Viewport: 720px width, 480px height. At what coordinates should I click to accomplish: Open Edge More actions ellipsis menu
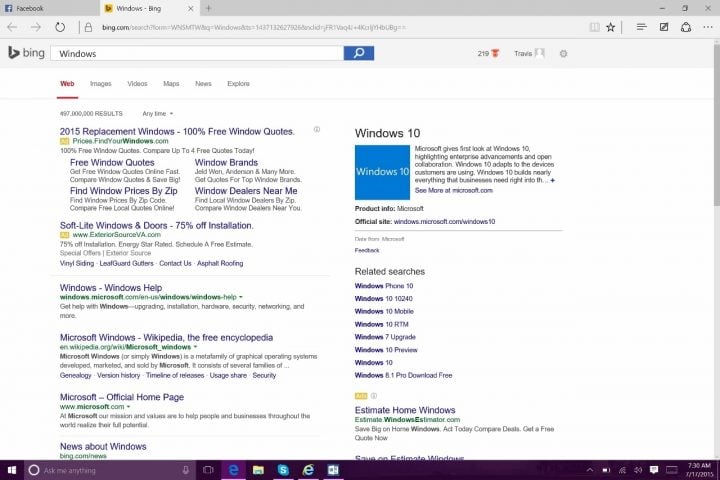pos(708,27)
